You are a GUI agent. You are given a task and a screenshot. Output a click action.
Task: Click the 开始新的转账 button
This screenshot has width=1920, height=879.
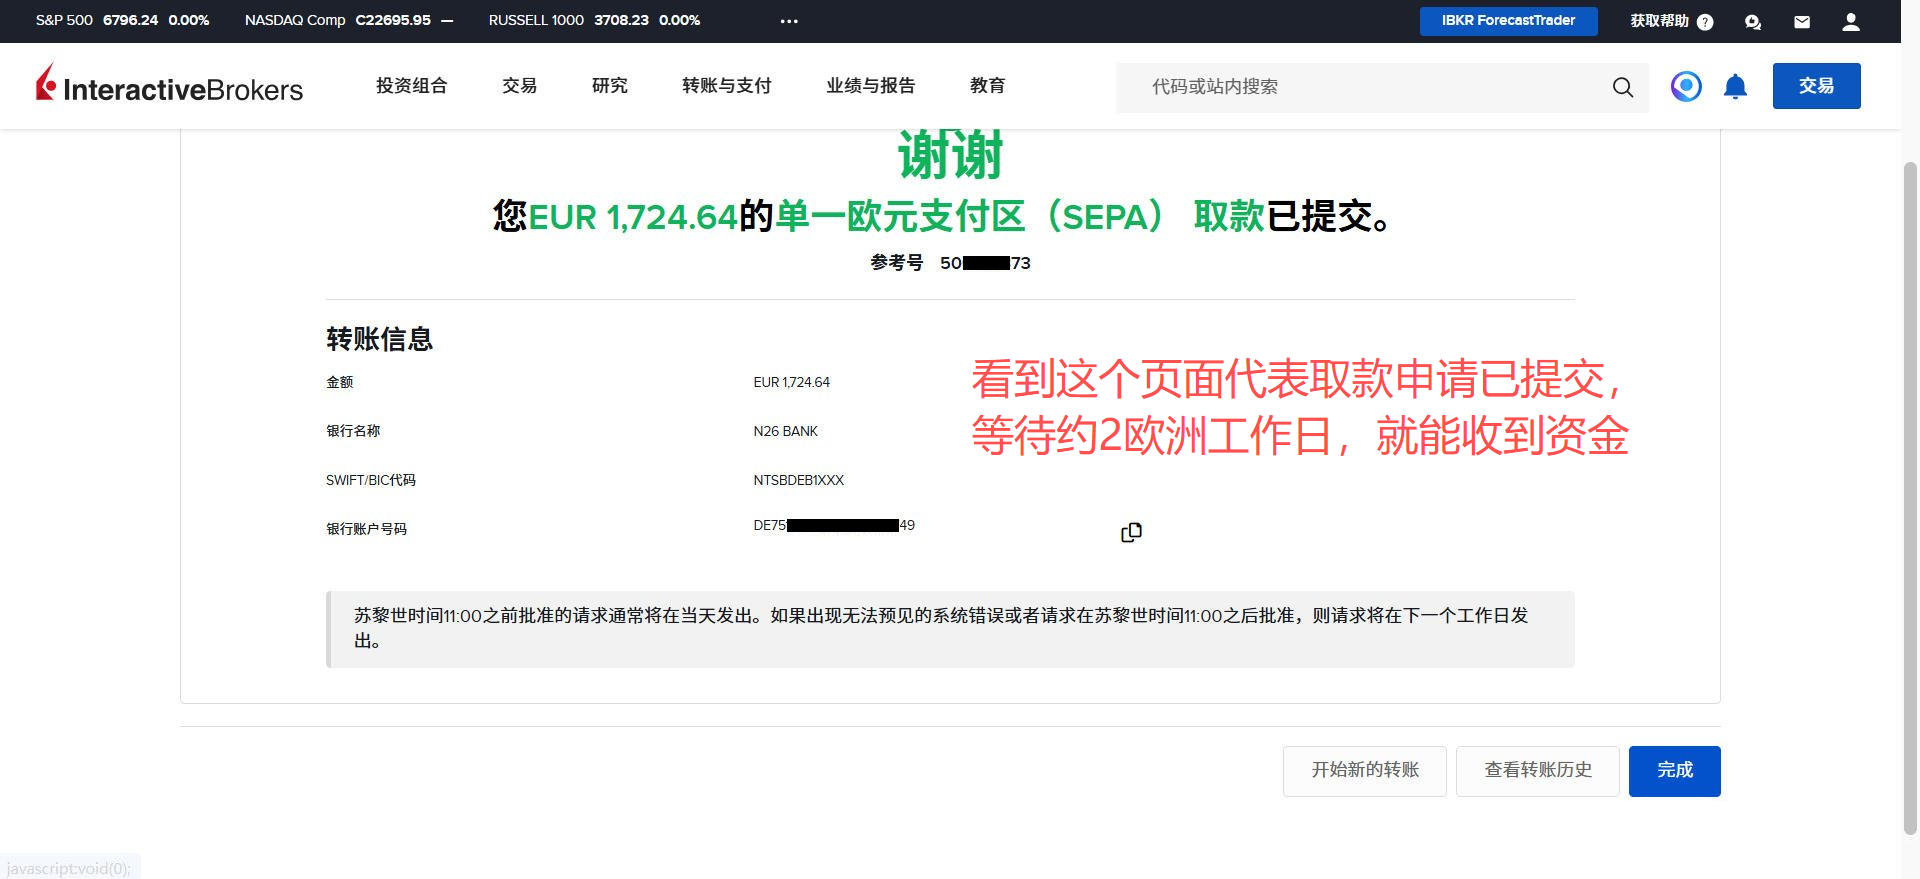point(1364,770)
